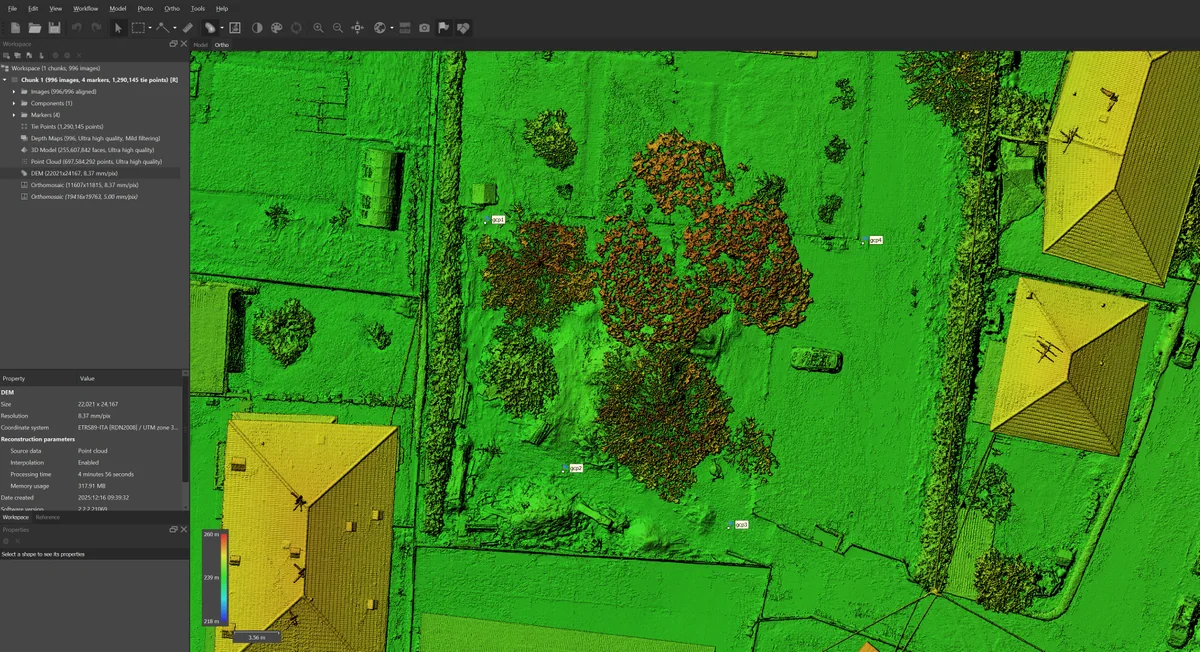This screenshot has height=652, width=1200.
Task: Zoom in with the magnifier plus
Action: [318, 28]
